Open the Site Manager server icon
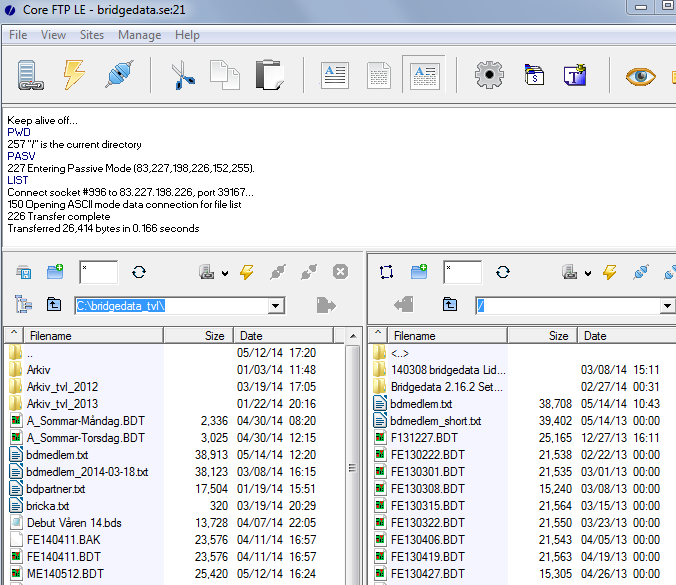Screen dimensions: 676x585 (30, 75)
